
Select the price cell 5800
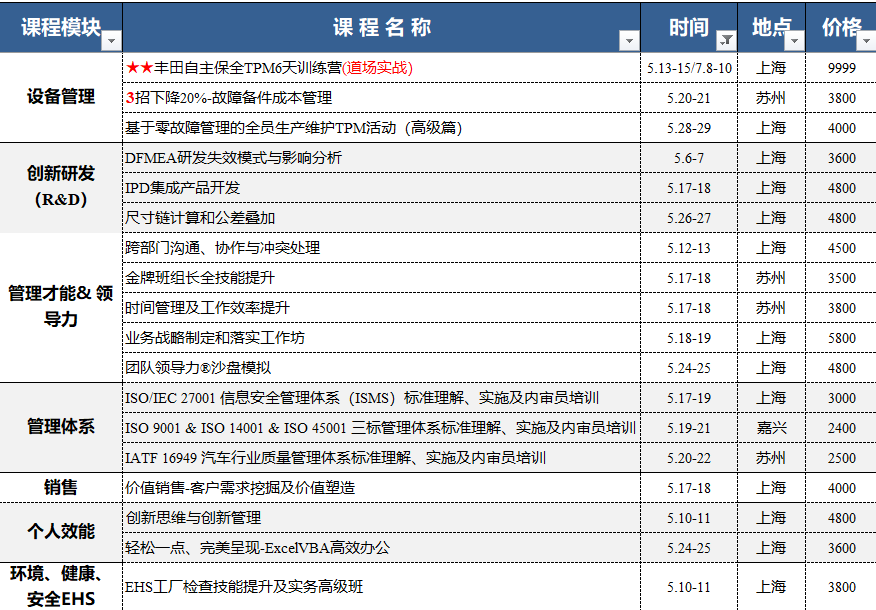pos(841,338)
